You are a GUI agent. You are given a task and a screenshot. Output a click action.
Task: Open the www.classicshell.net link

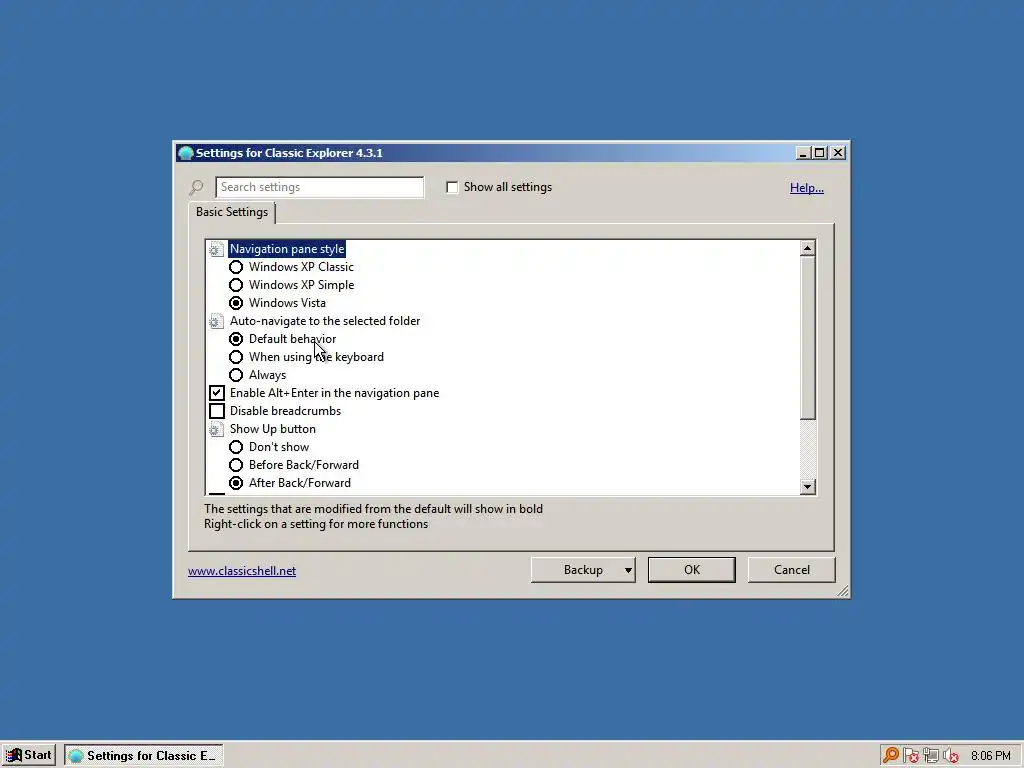pos(242,571)
